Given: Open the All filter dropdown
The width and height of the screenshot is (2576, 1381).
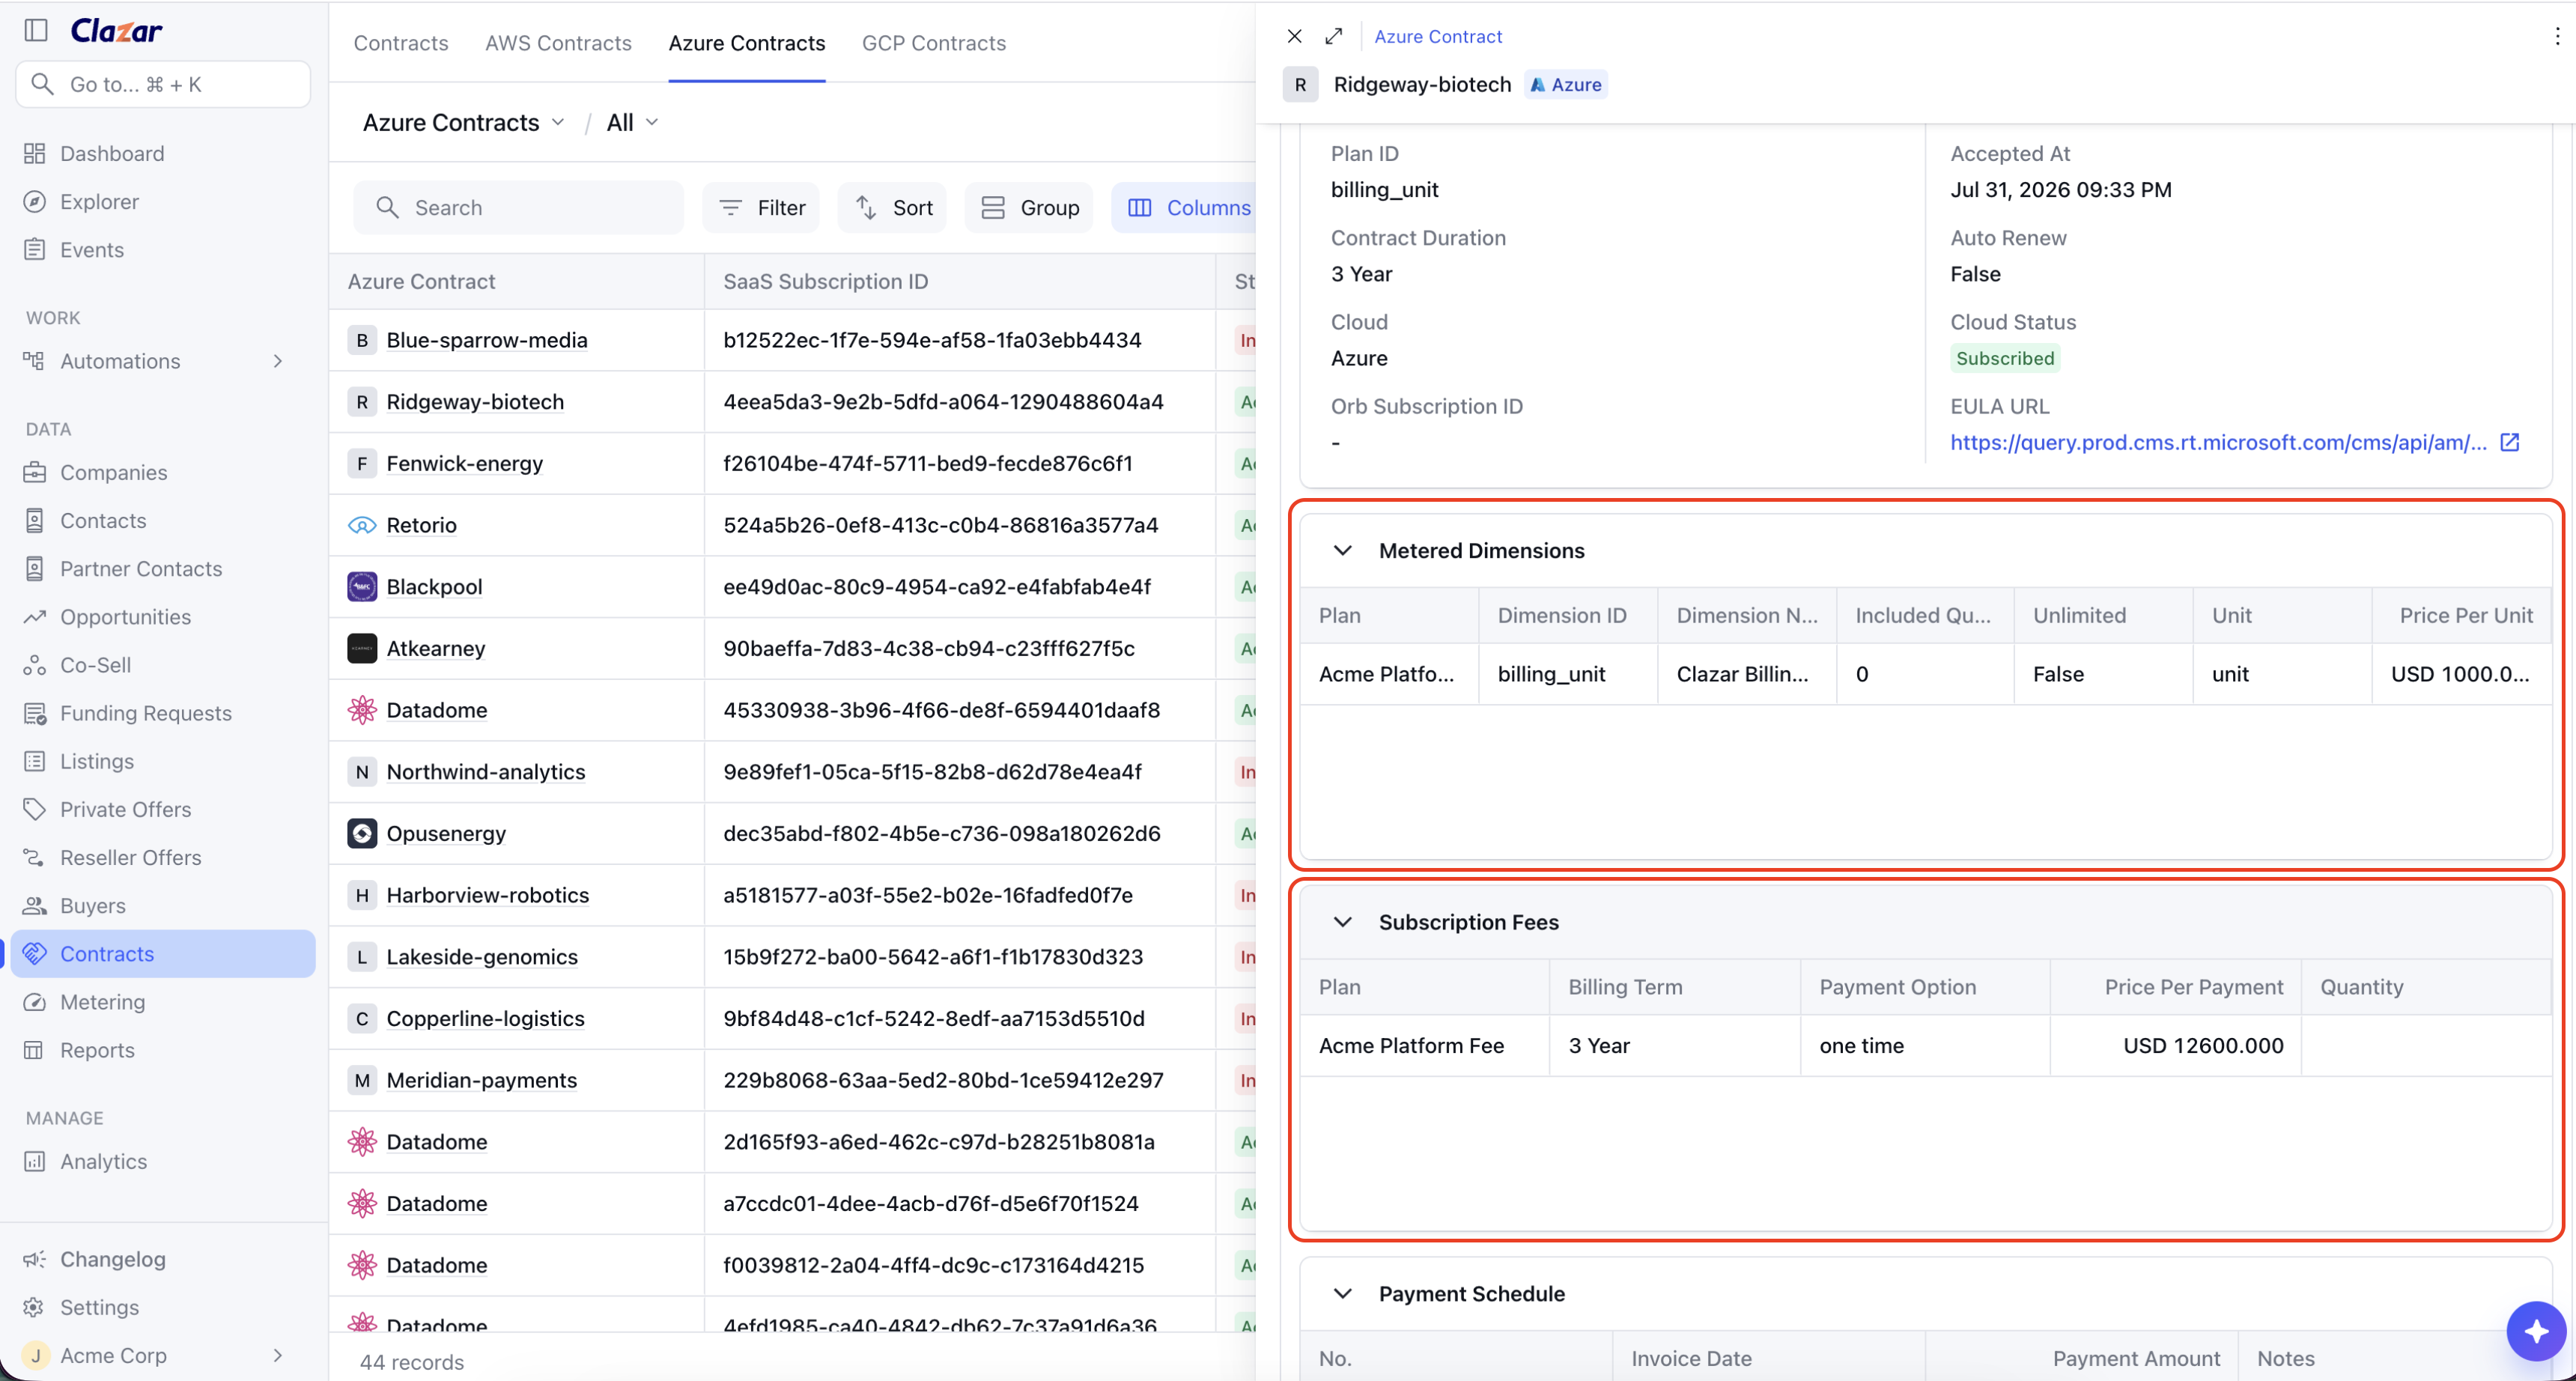Looking at the screenshot, I should [632, 122].
